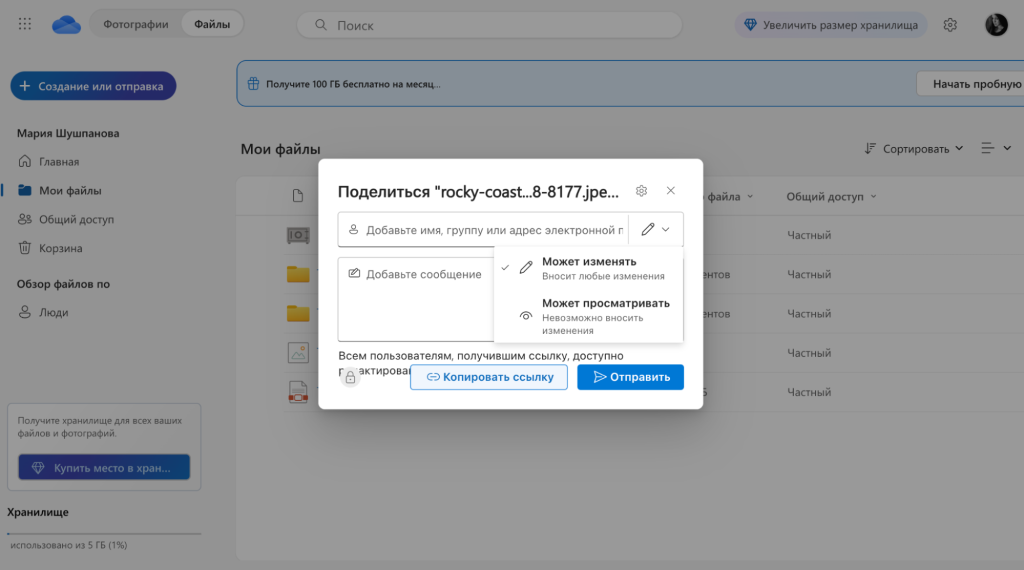
Task: Open the view layout options menu
Action: click(x=995, y=148)
